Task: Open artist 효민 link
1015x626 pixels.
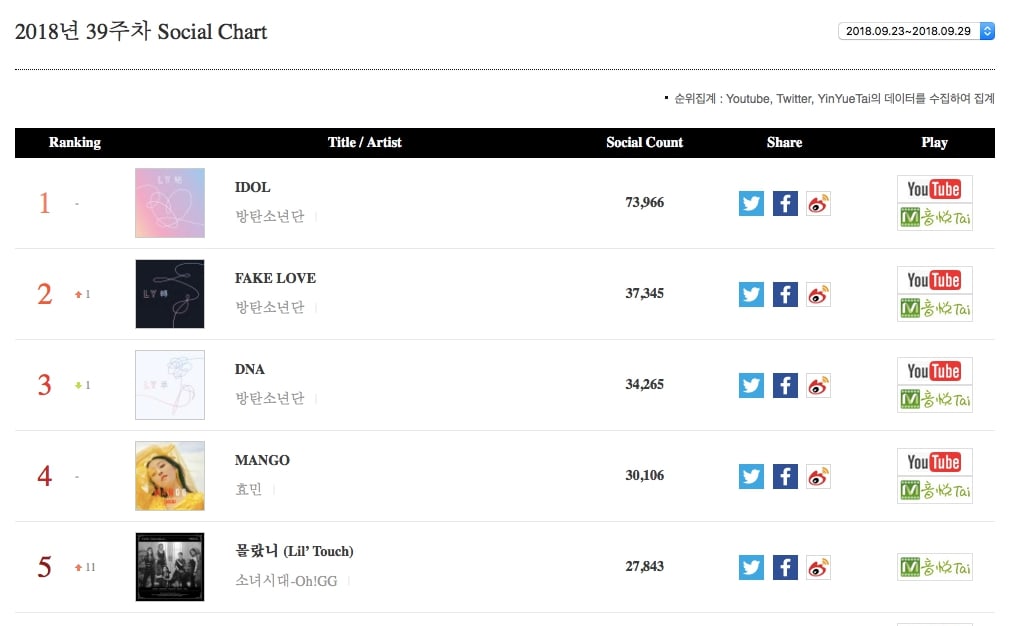Action: 247,489
